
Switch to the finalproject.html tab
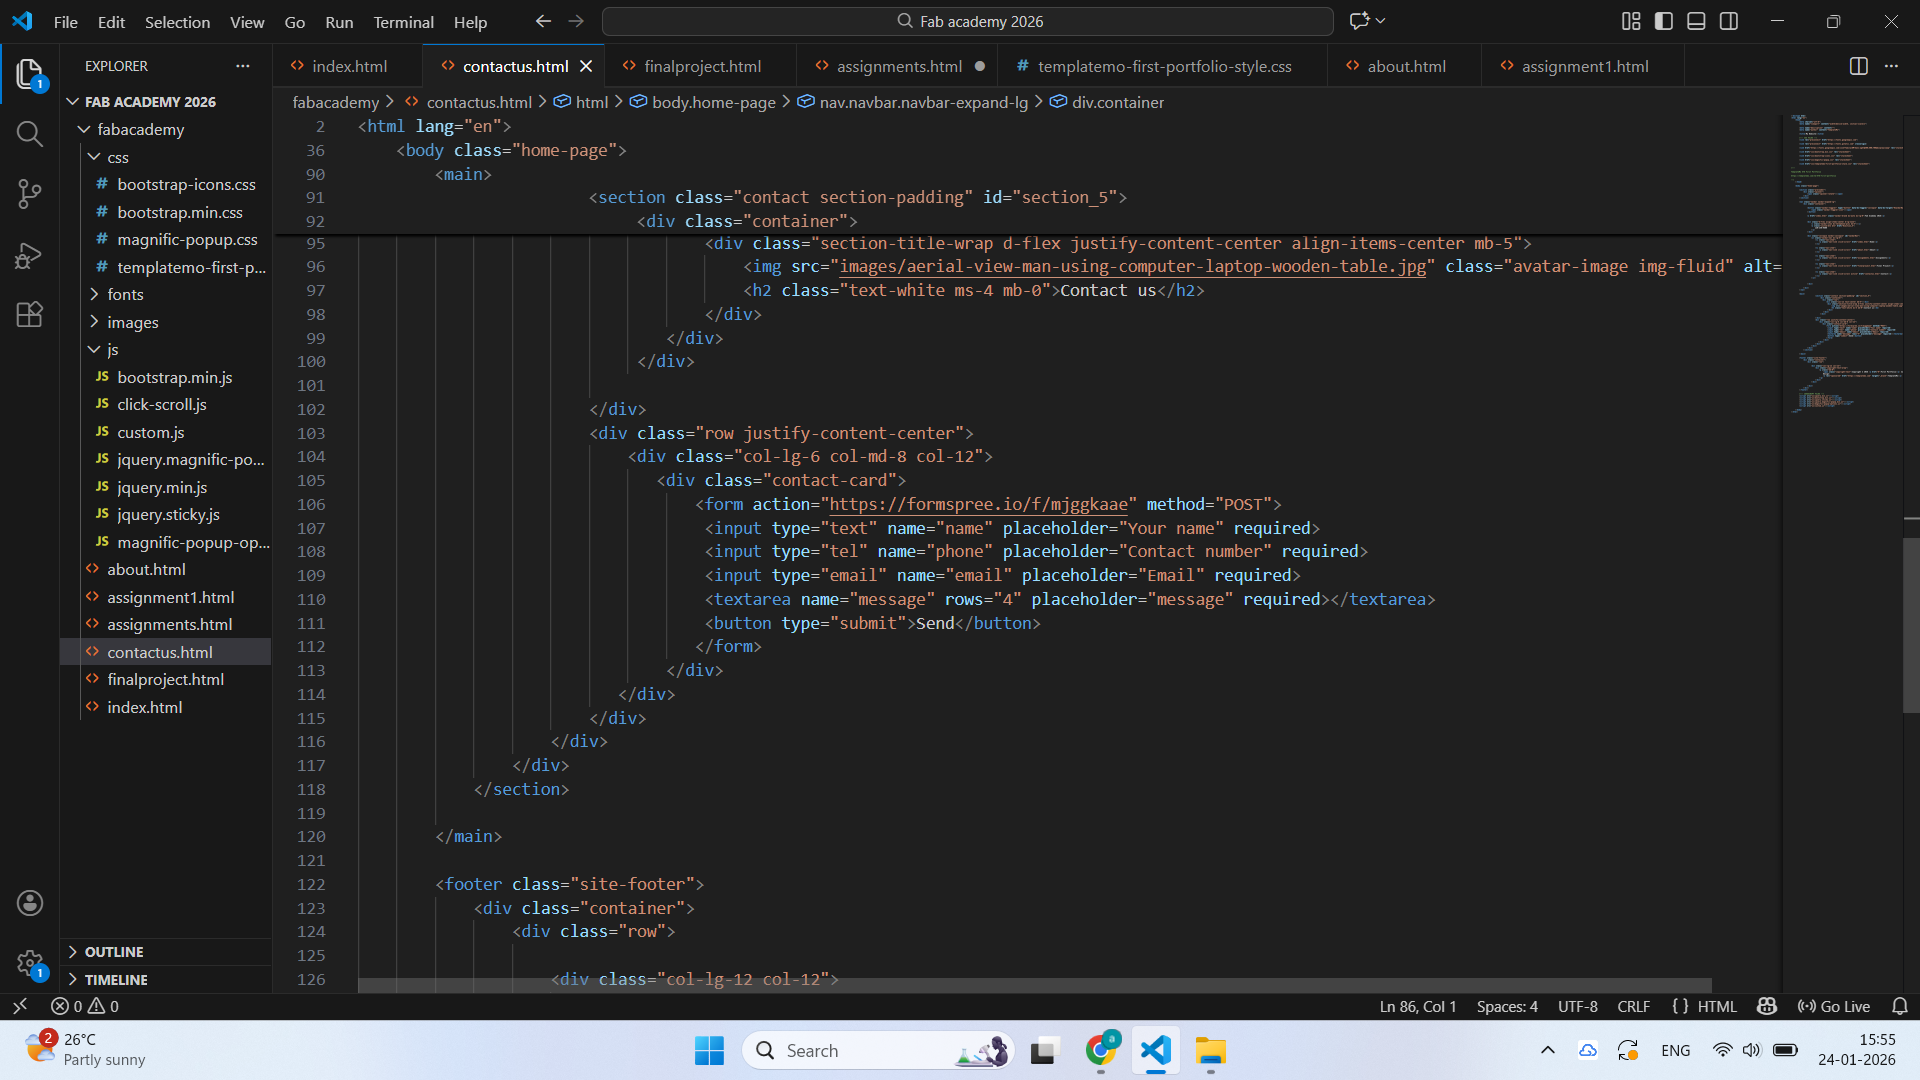point(702,66)
